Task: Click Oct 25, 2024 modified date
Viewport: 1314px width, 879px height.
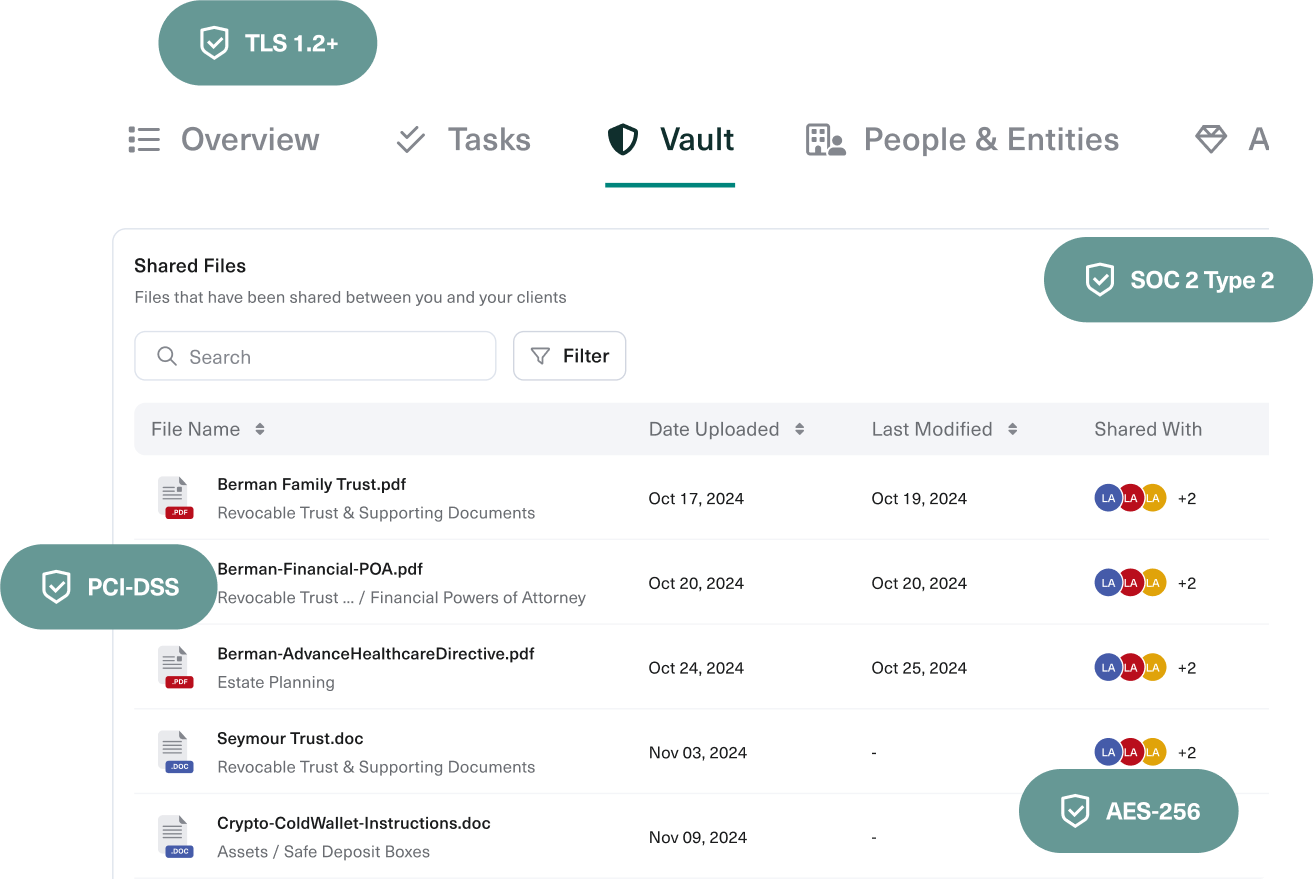Action: pyautogui.click(x=919, y=668)
